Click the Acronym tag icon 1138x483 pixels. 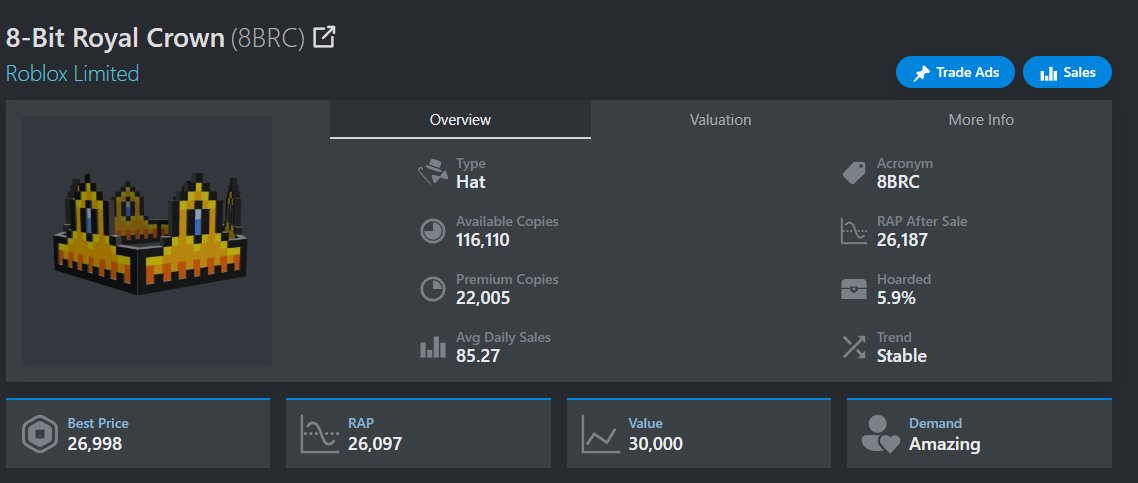pyautogui.click(x=853, y=173)
